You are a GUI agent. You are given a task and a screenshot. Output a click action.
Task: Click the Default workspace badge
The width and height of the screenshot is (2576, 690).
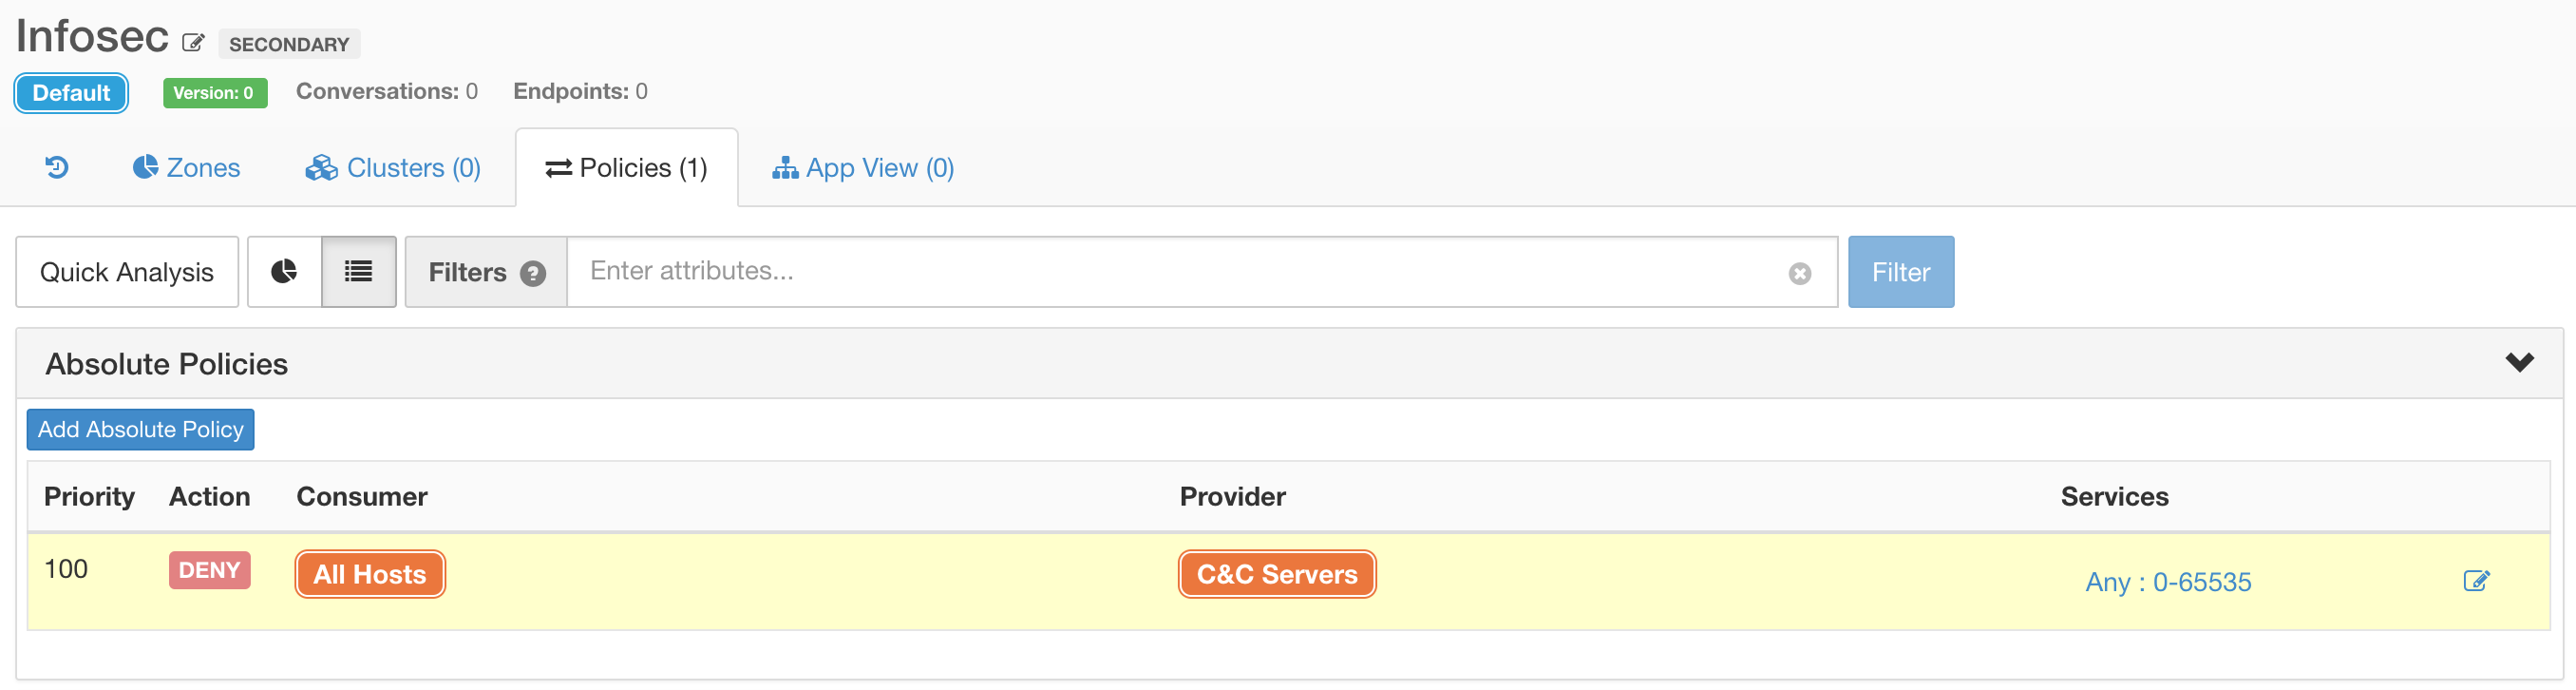[71, 93]
